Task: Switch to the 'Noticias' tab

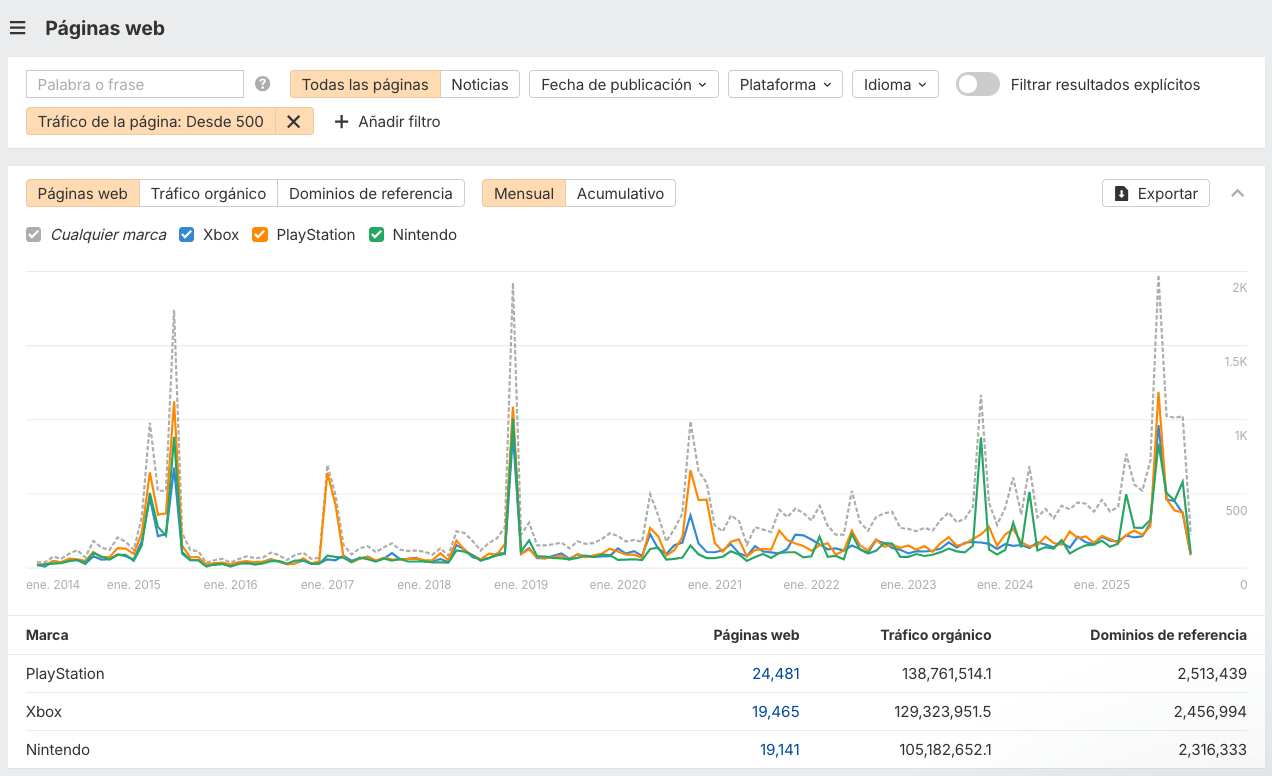Action: point(479,84)
